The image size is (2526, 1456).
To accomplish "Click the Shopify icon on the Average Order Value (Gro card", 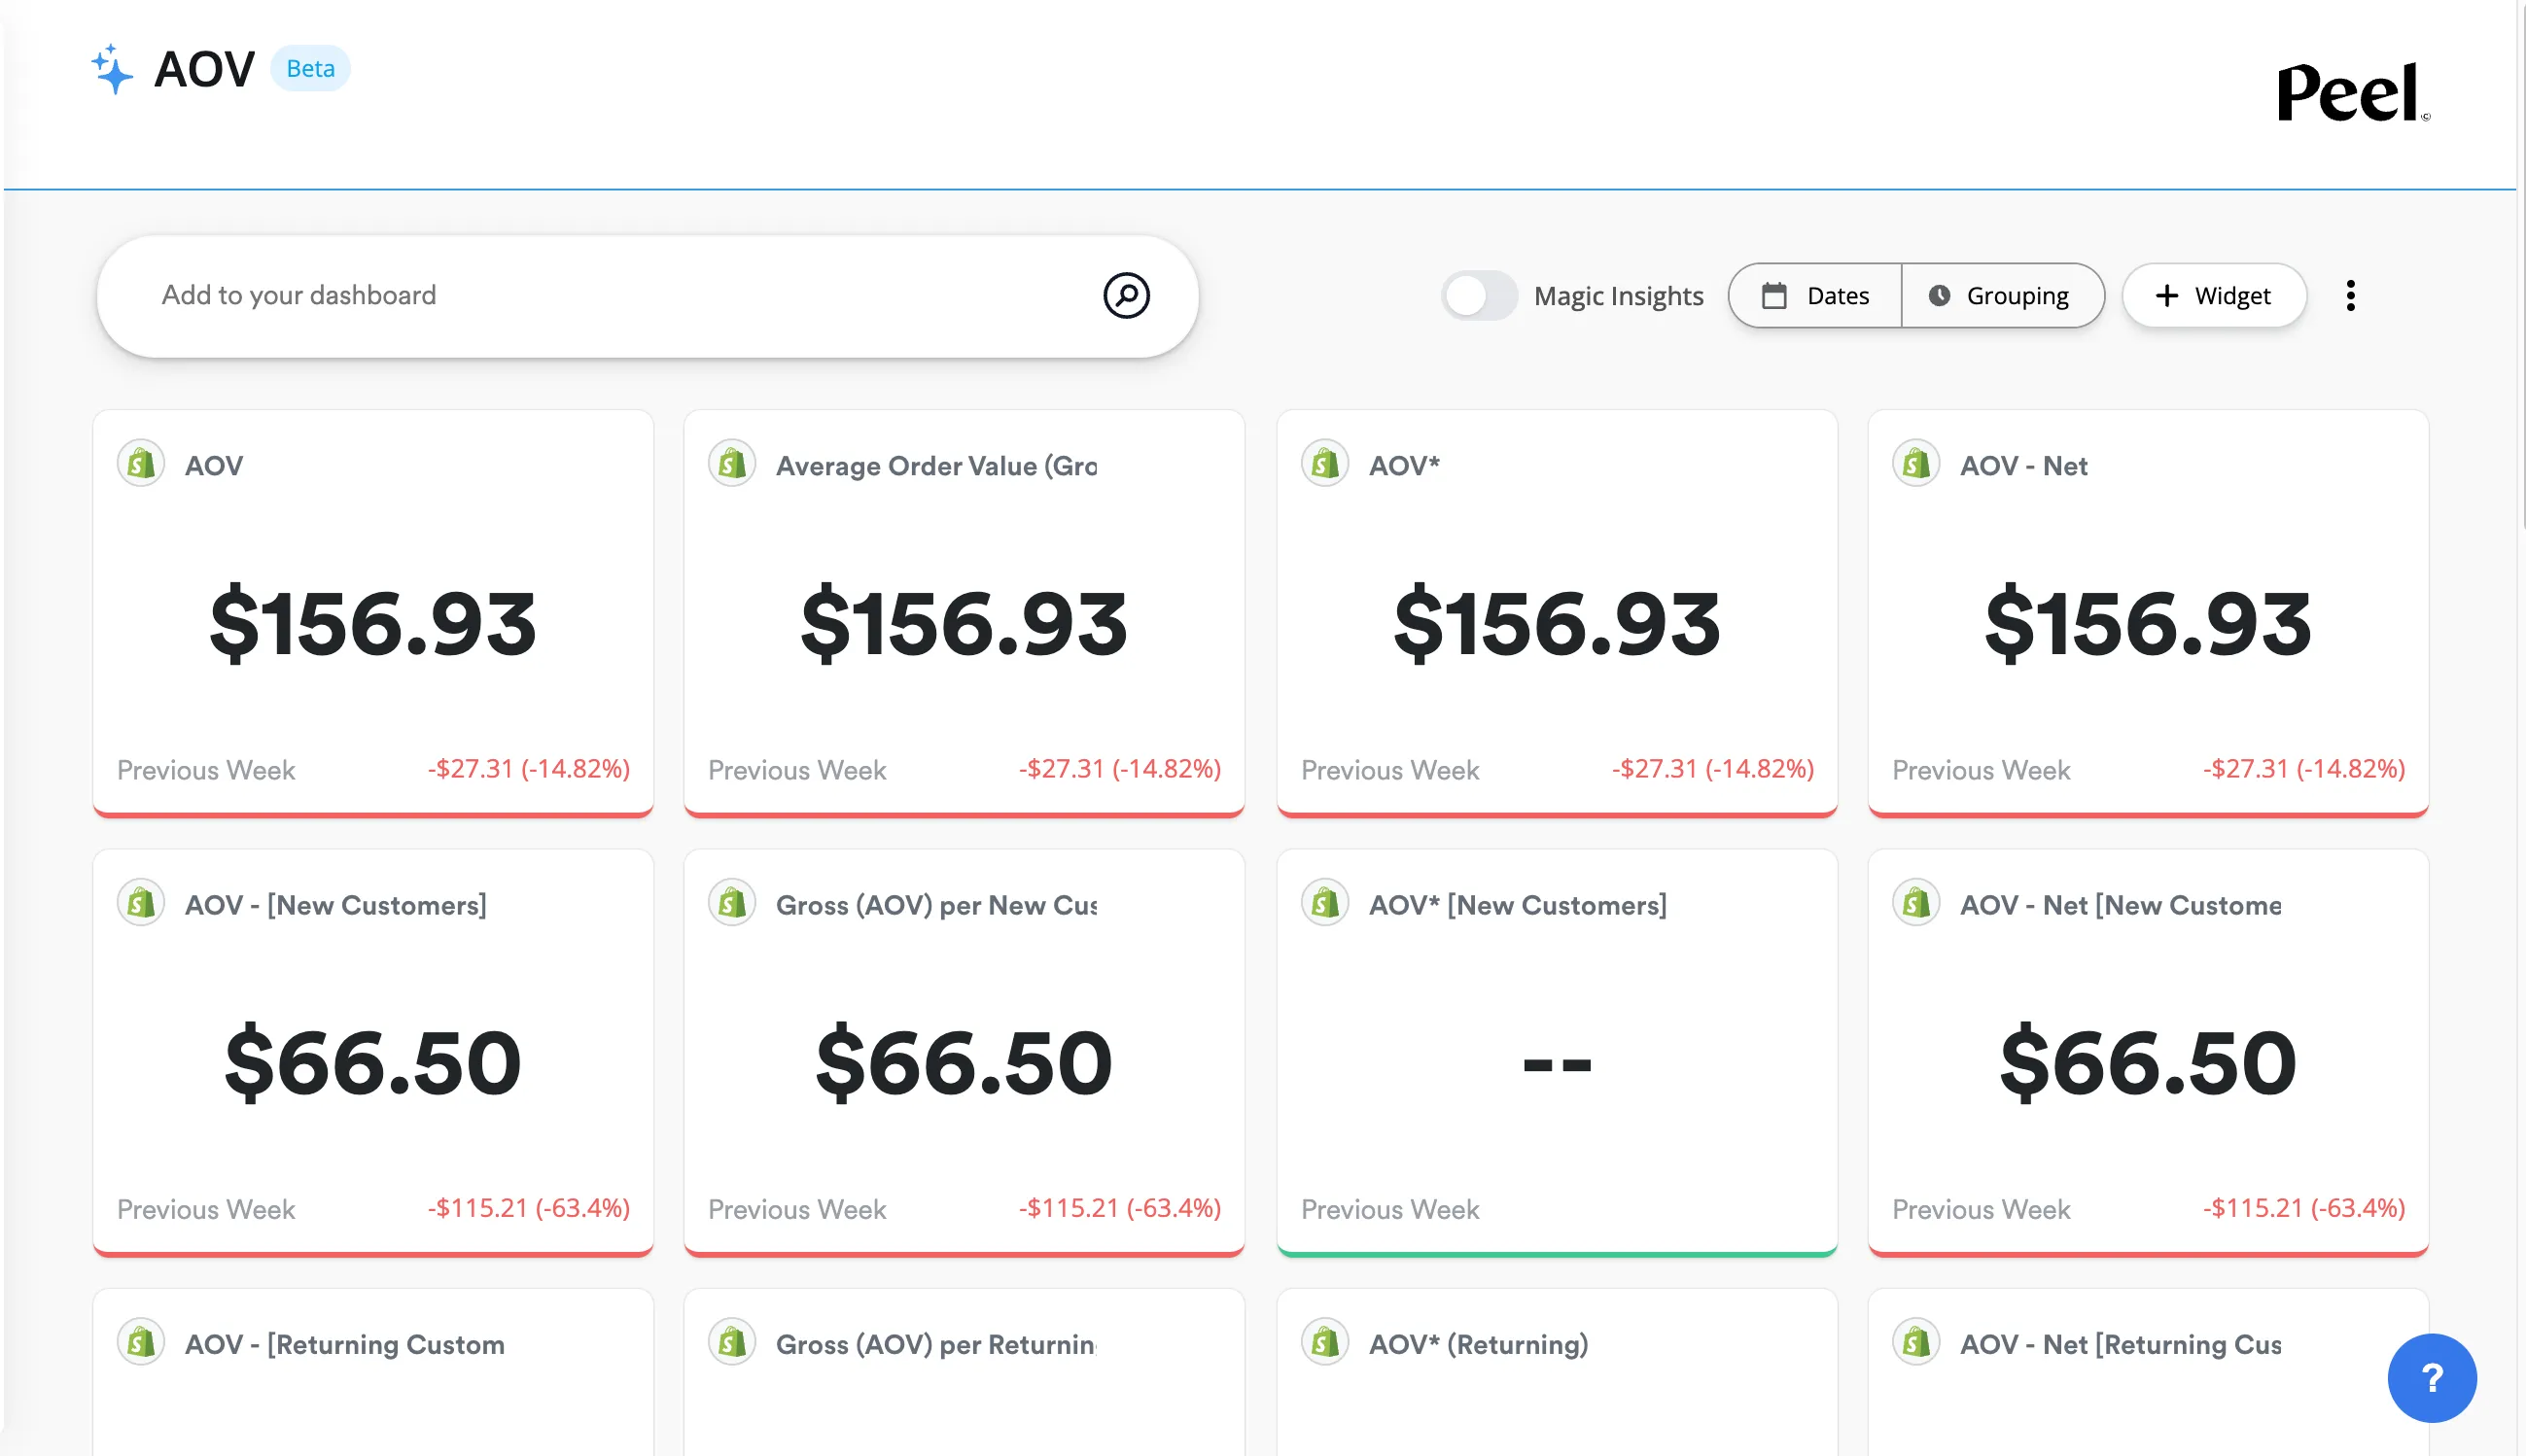I will [732, 464].
